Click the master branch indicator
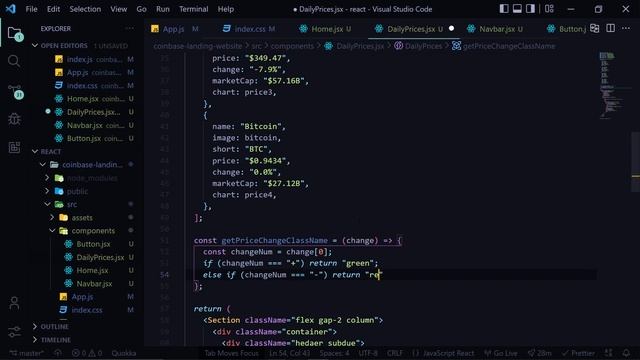 click(27, 353)
